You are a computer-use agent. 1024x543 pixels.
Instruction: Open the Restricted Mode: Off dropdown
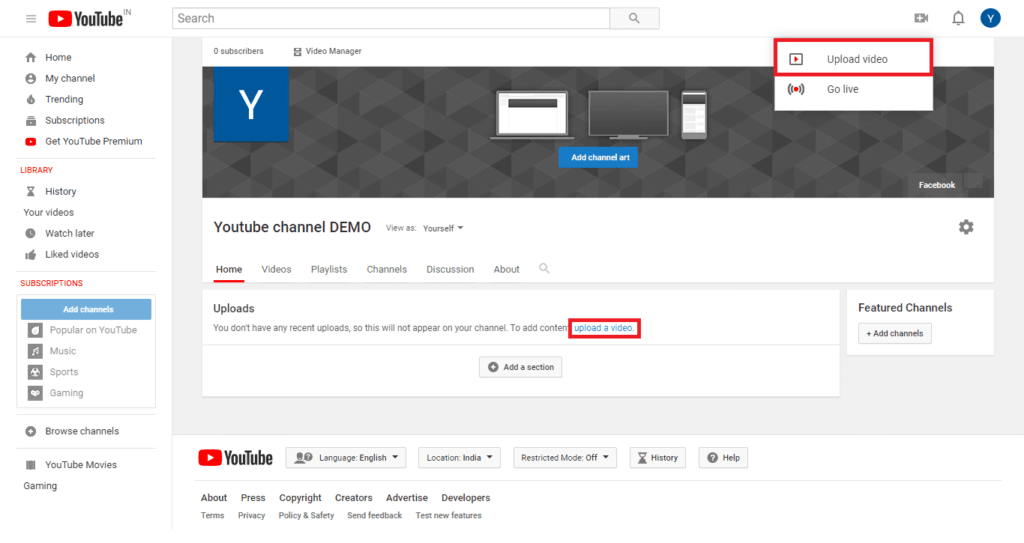(x=564, y=457)
